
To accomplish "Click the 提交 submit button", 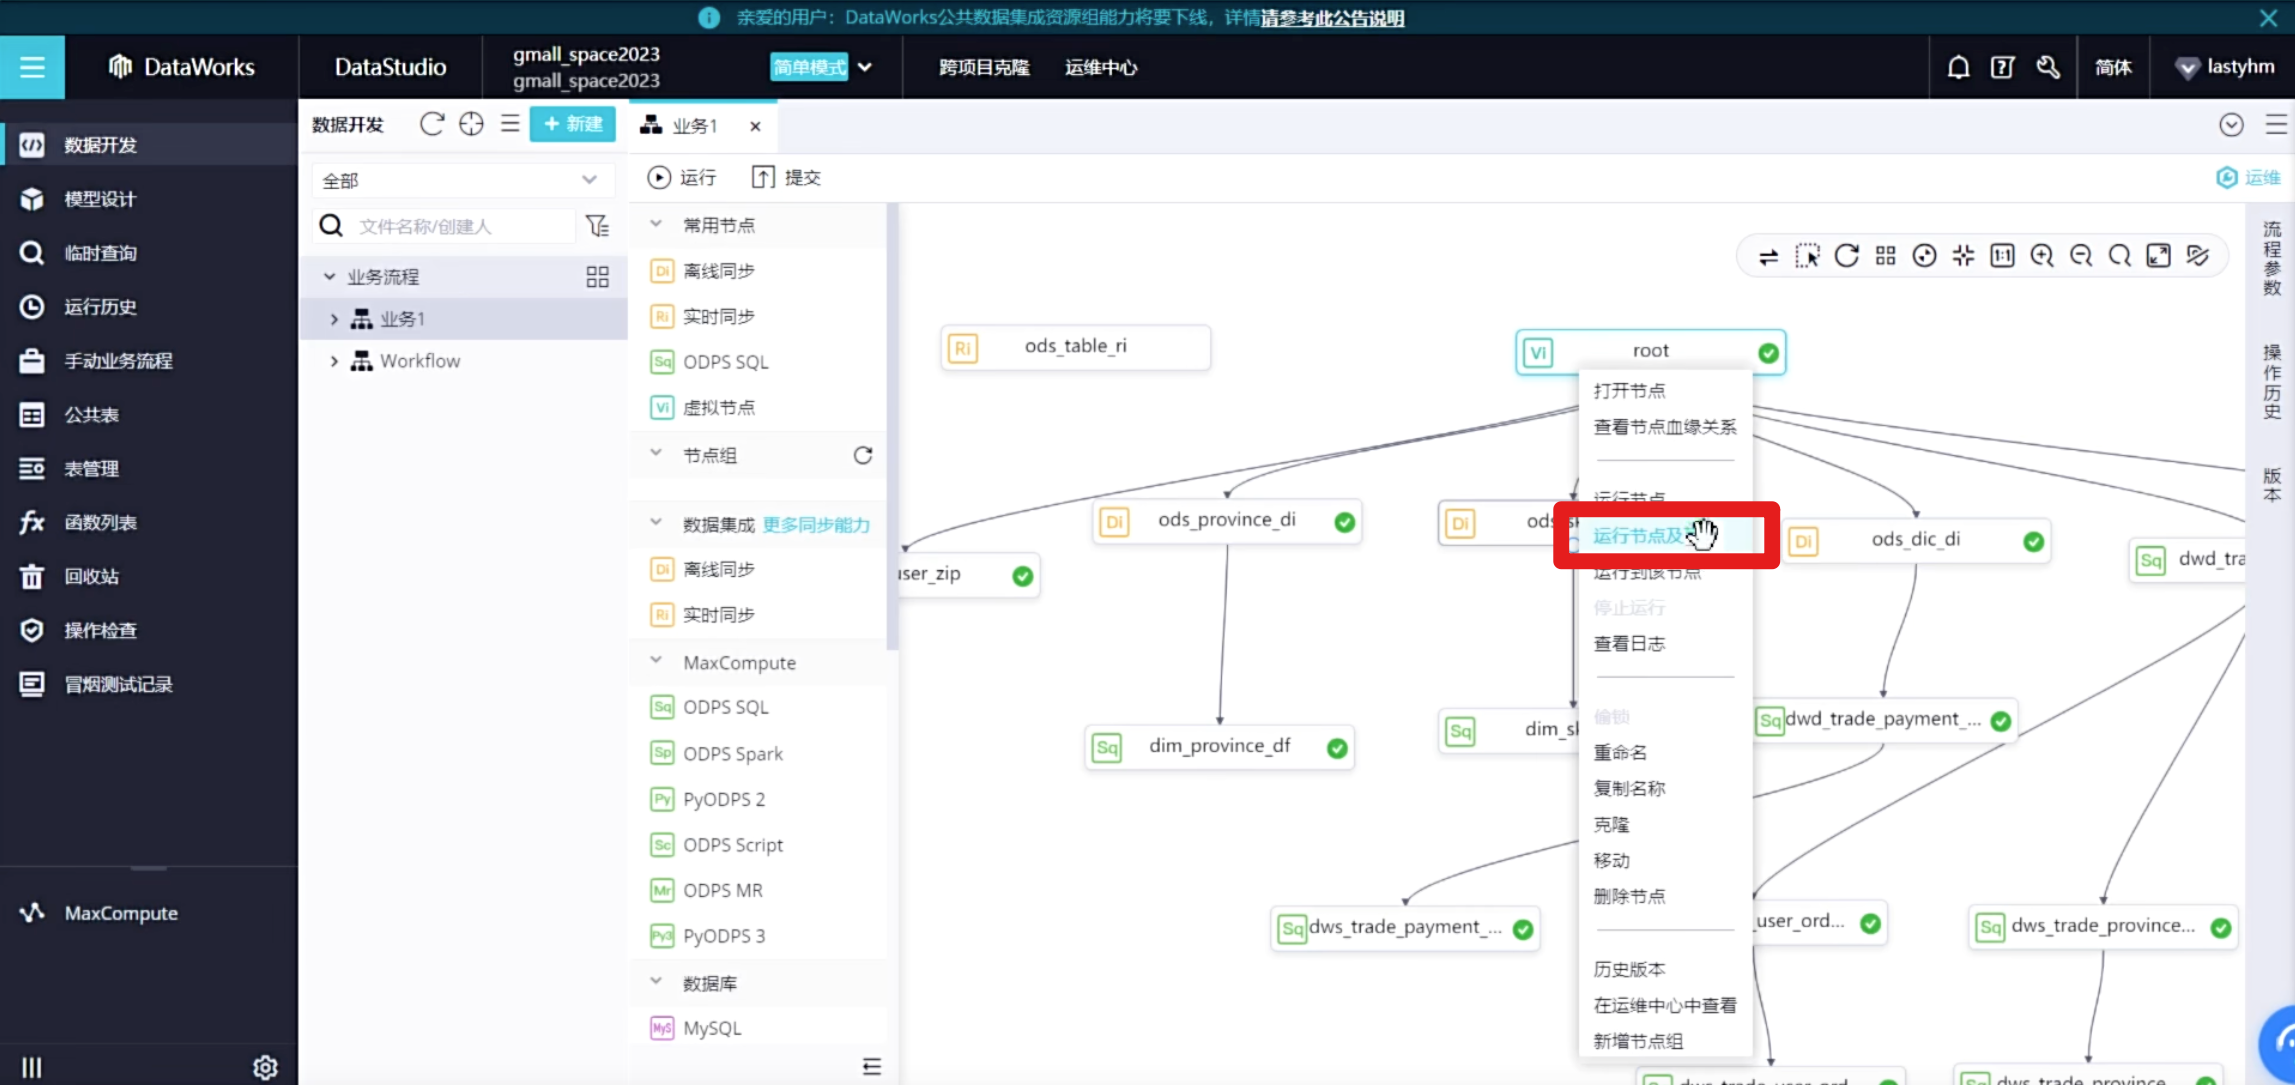I will click(x=786, y=177).
